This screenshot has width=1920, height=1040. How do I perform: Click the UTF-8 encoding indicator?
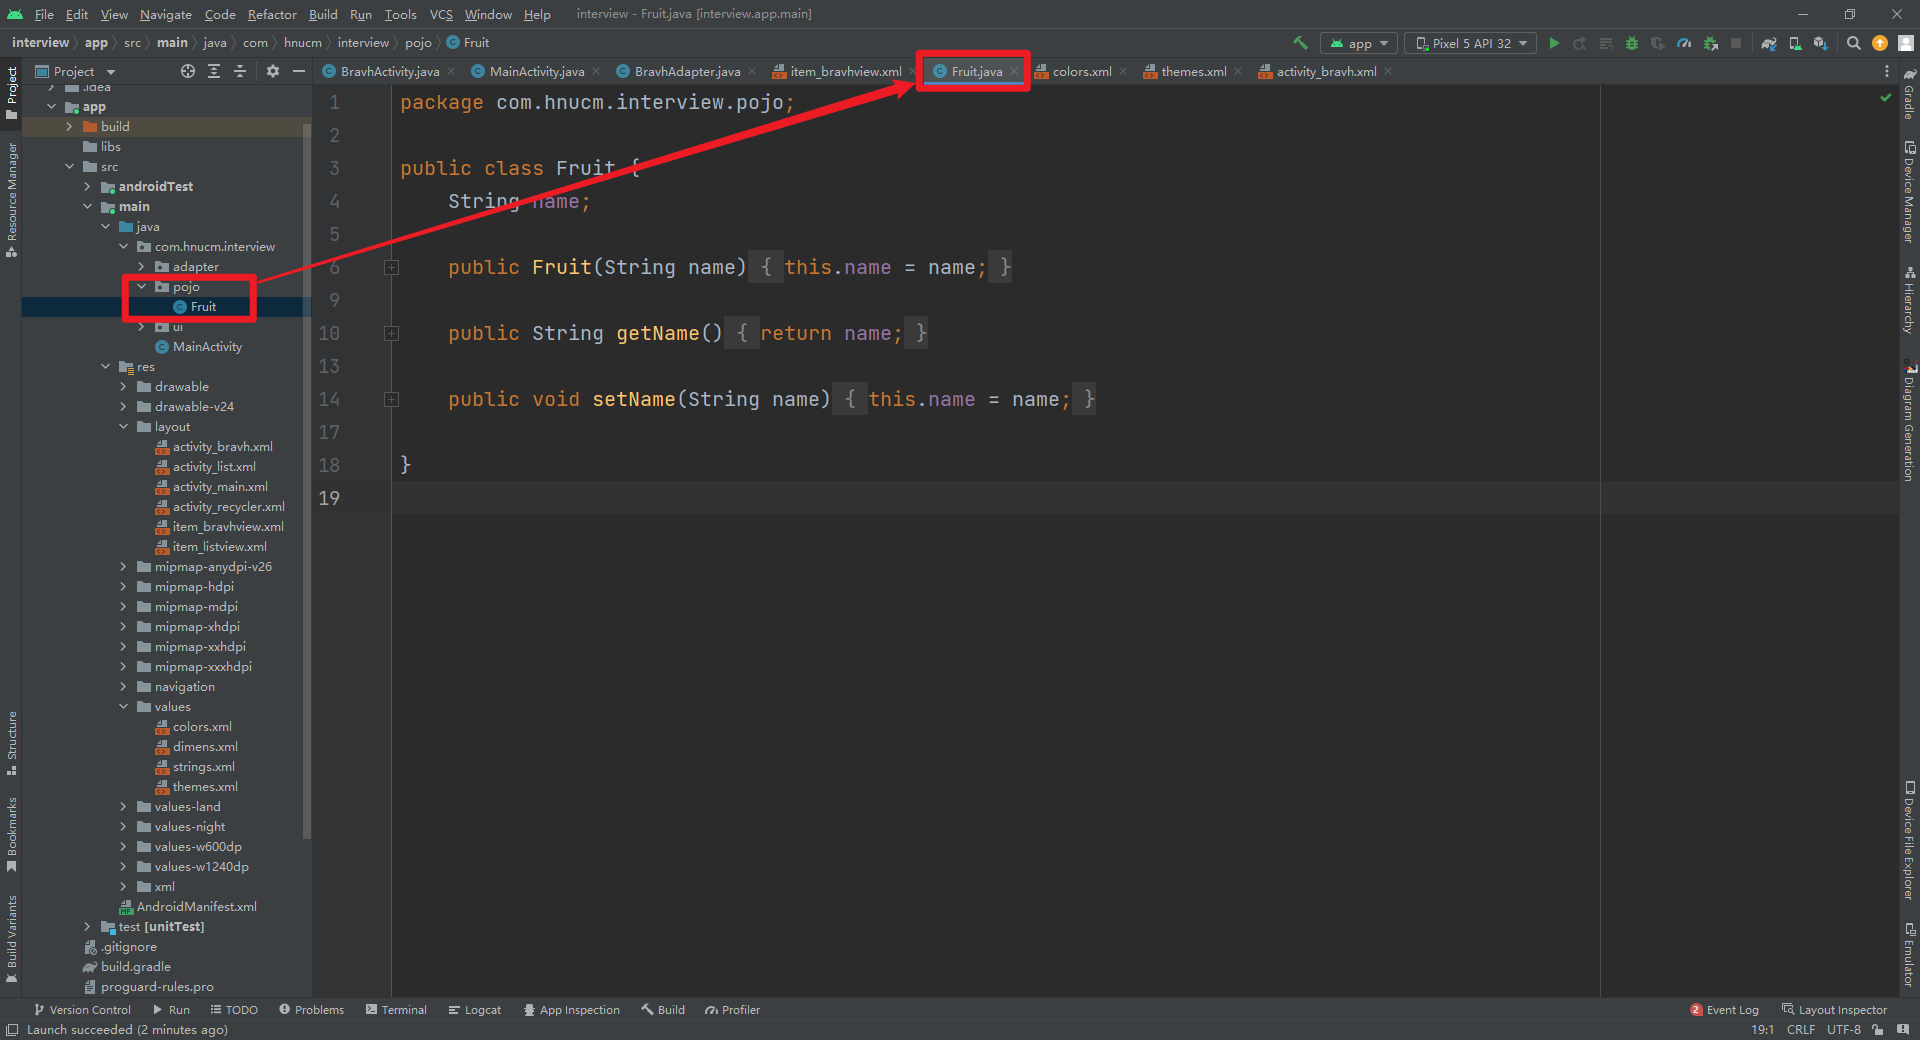coord(1843,1030)
